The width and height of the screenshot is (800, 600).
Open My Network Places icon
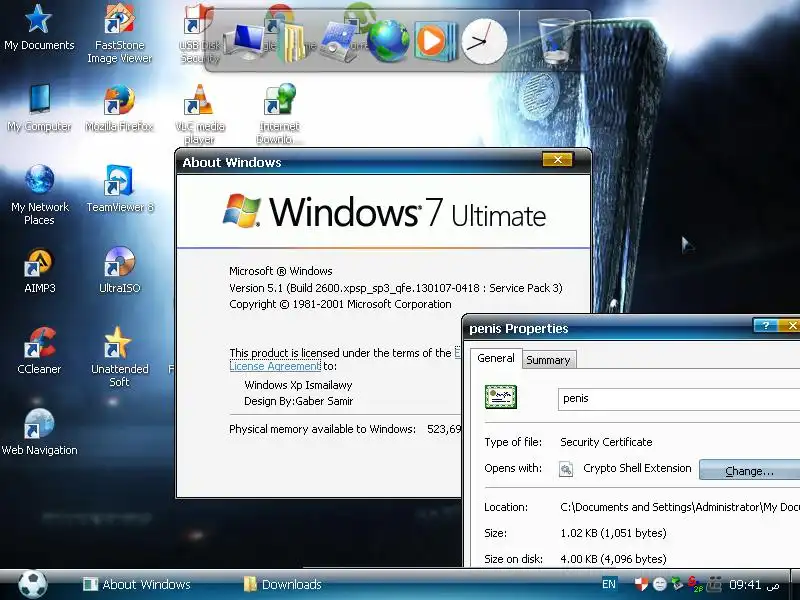(x=39, y=195)
